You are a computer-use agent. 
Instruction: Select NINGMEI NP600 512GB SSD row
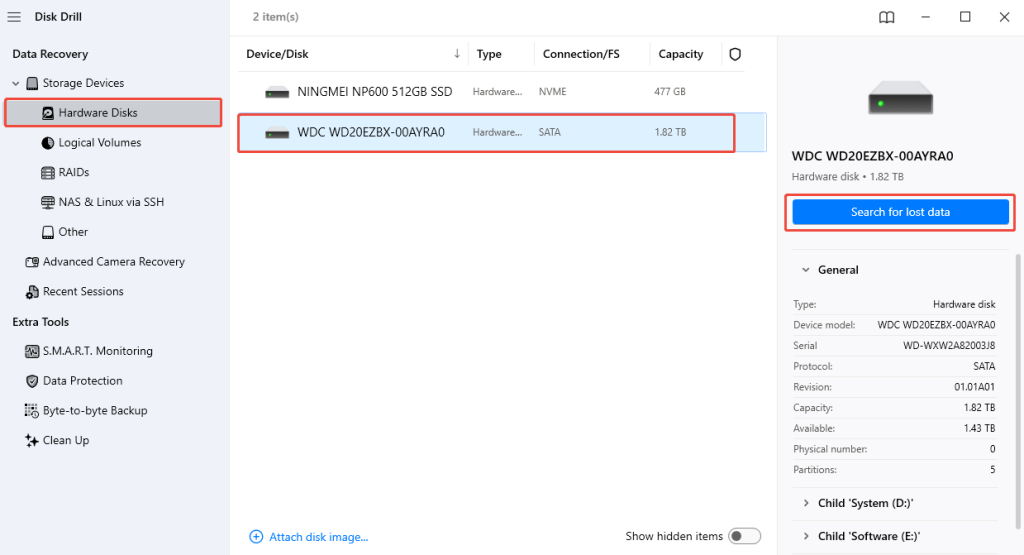(x=374, y=92)
